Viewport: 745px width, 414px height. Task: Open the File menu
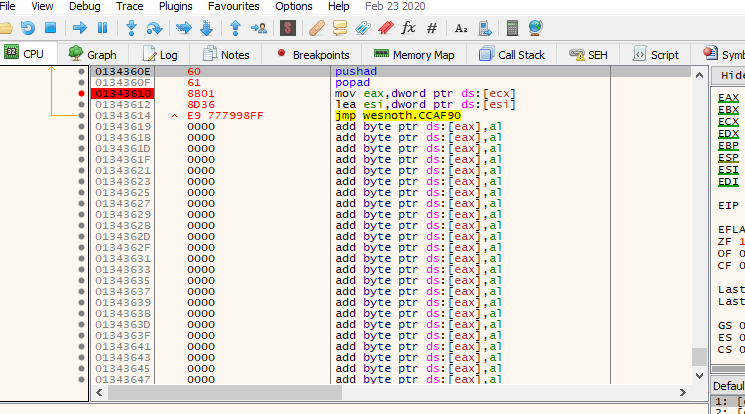point(8,6)
